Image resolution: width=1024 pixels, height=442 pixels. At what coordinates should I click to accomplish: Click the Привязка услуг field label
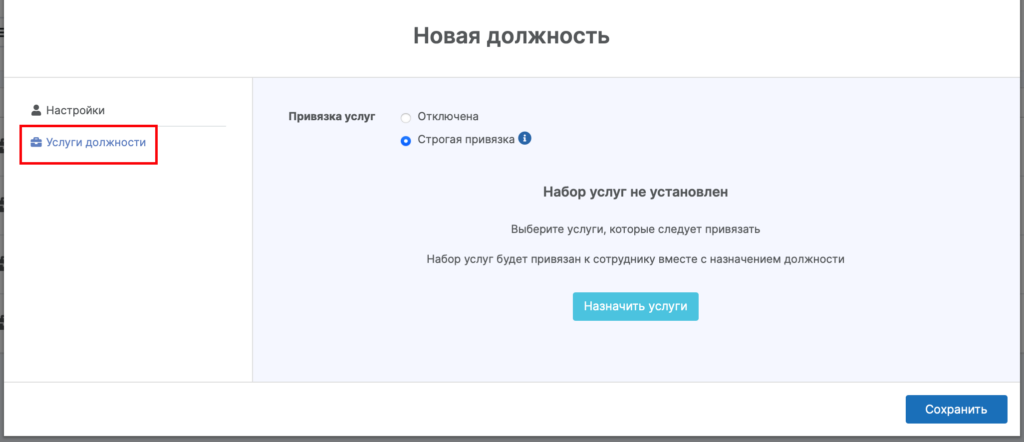331,116
